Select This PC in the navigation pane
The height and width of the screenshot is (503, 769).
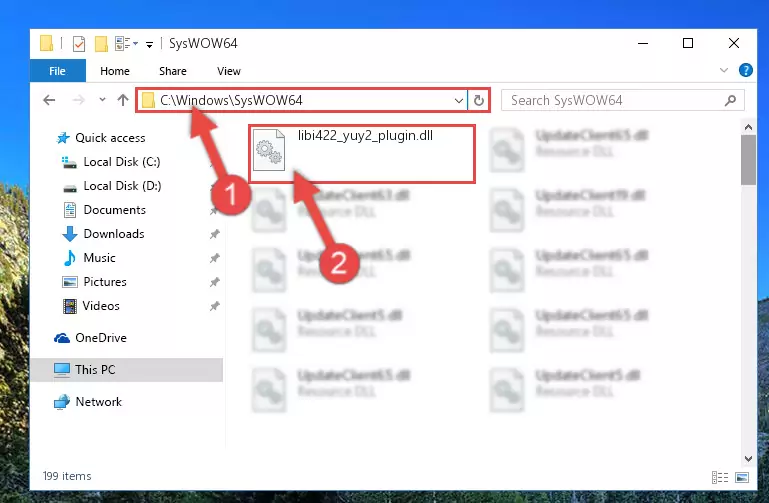(95, 370)
